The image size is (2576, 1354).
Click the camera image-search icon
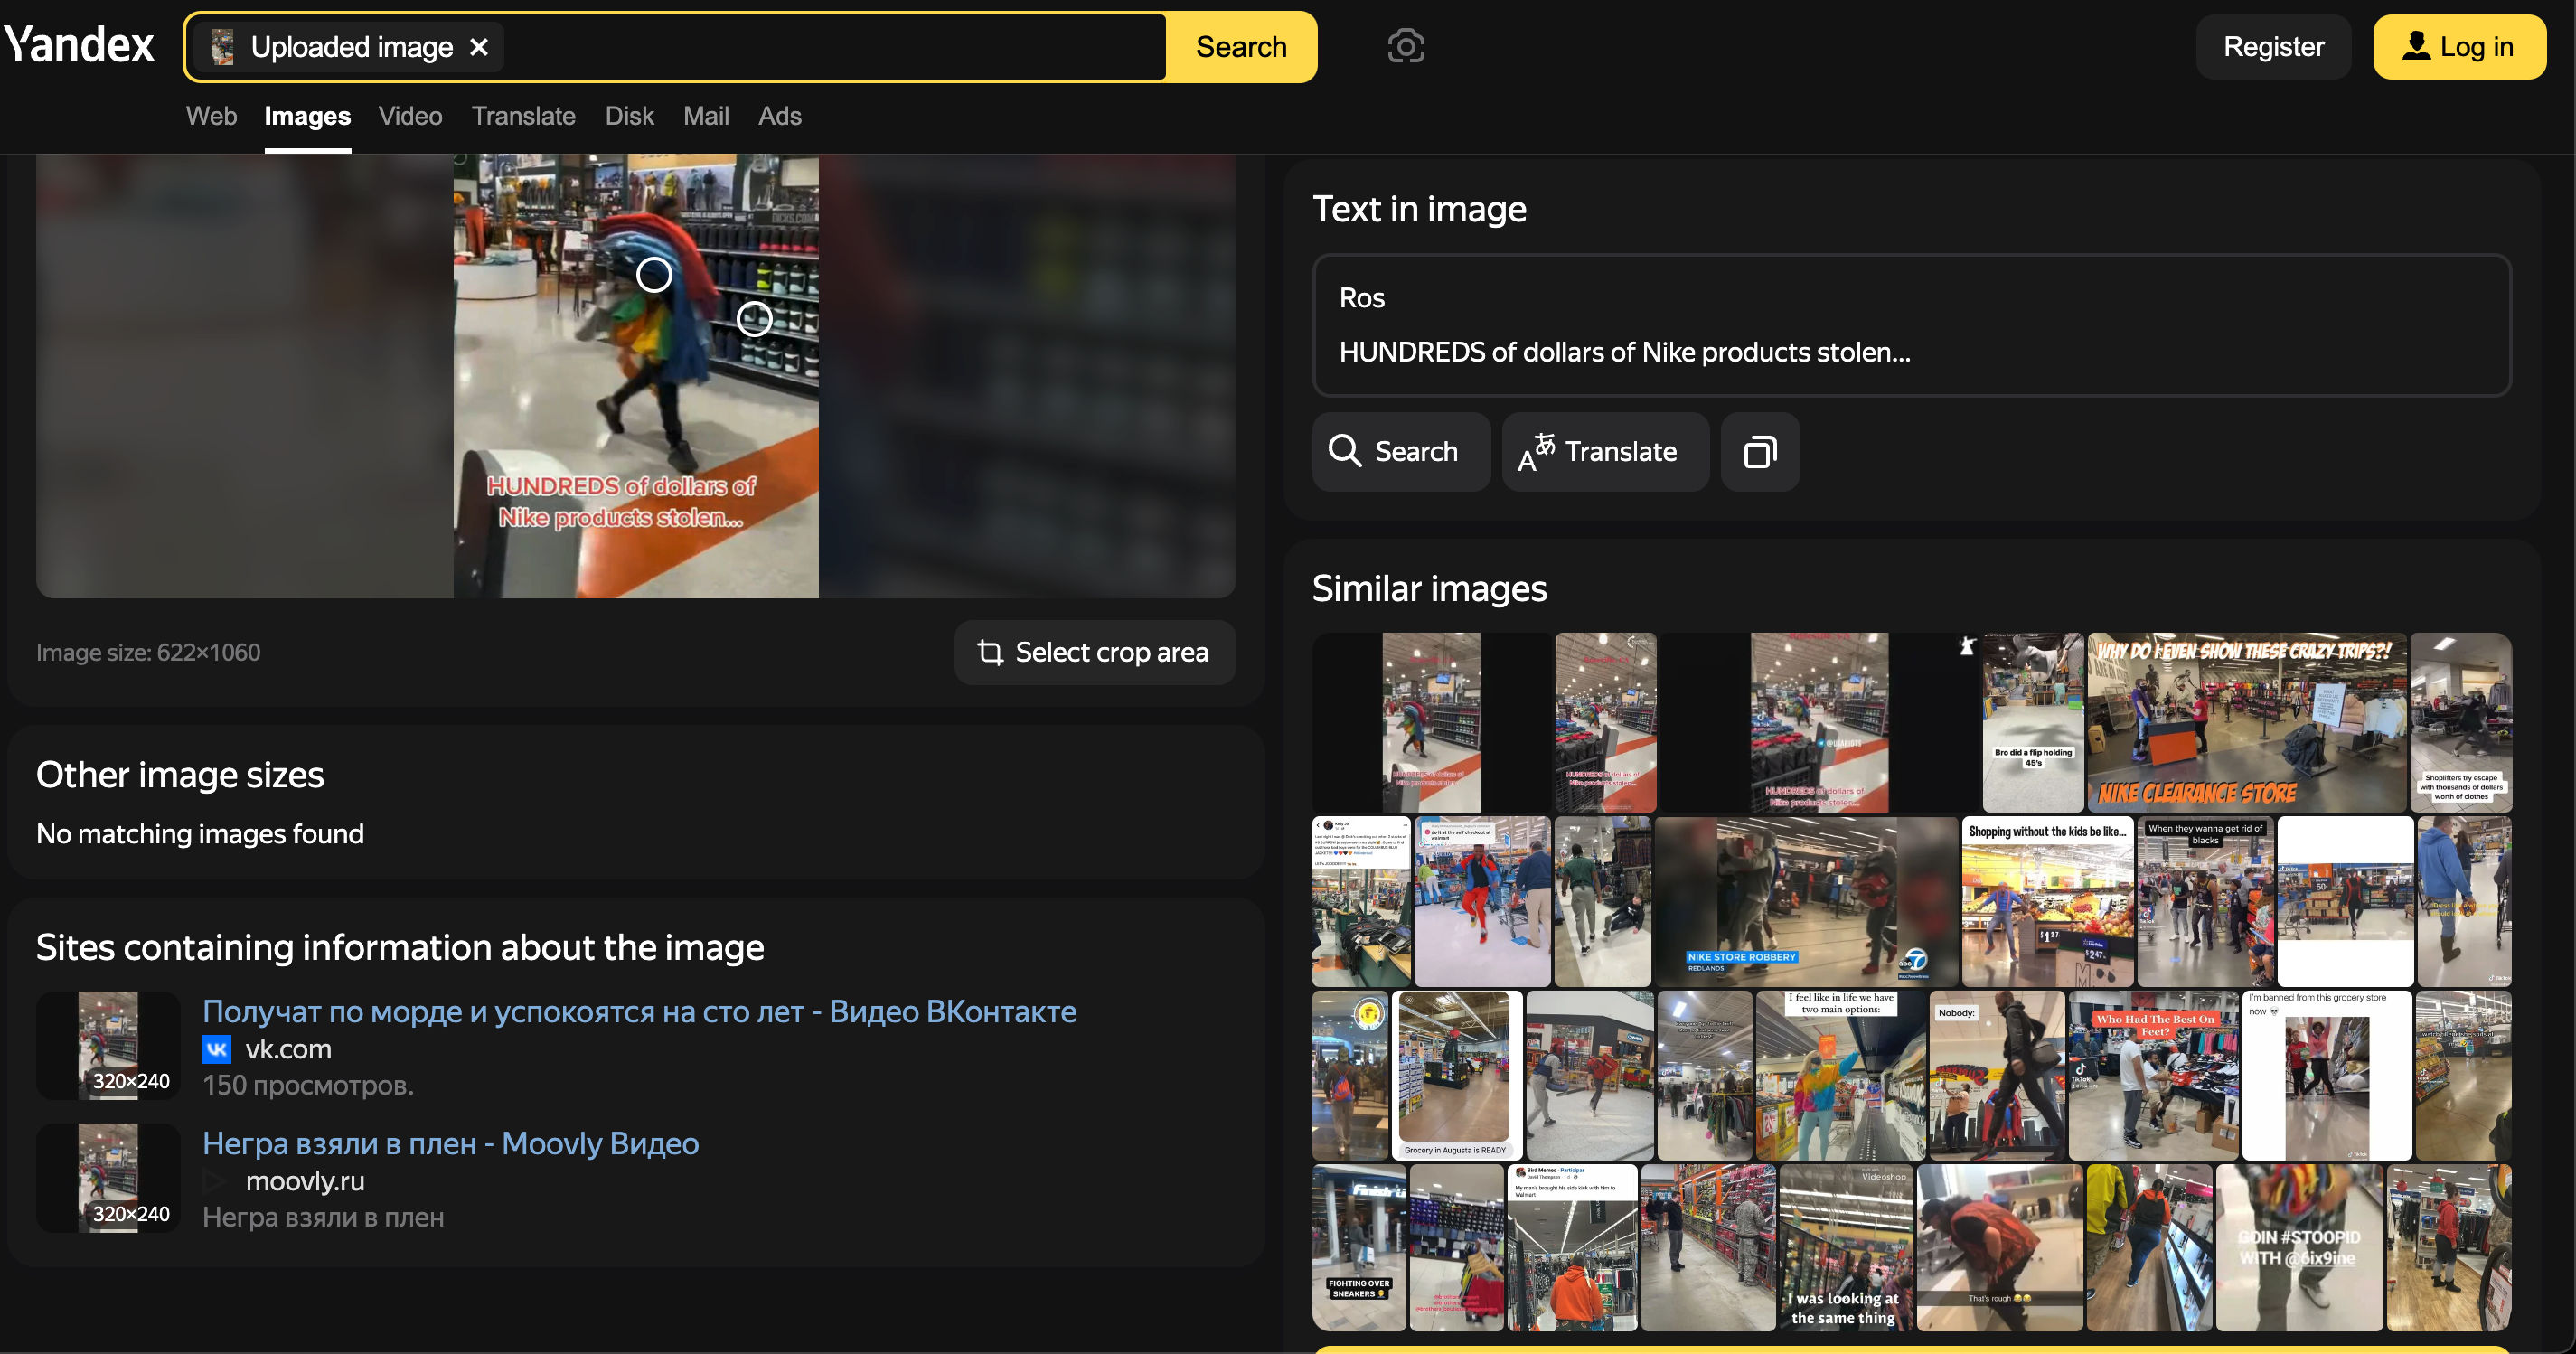tap(1405, 47)
